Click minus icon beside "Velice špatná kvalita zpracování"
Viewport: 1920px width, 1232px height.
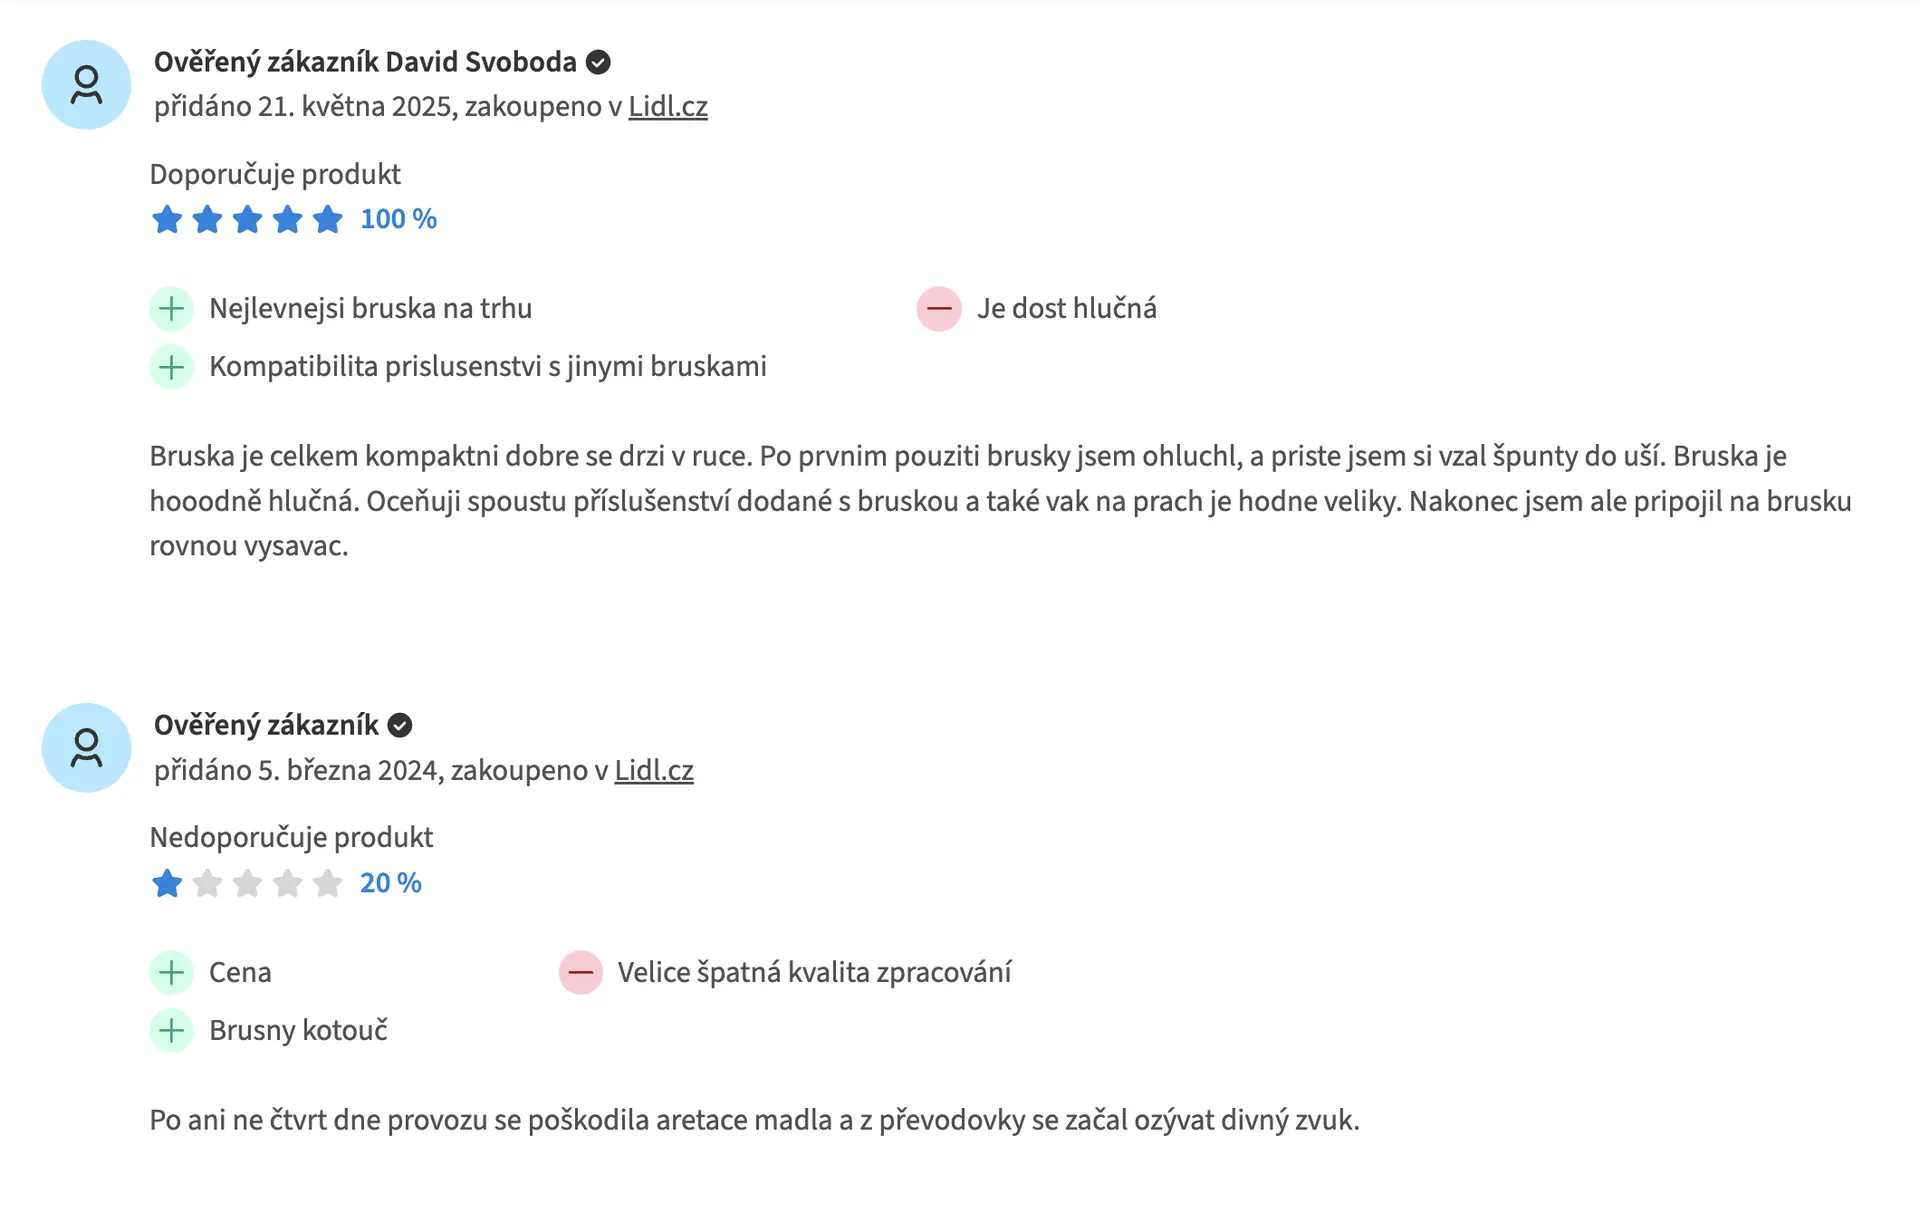click(580, 972)
